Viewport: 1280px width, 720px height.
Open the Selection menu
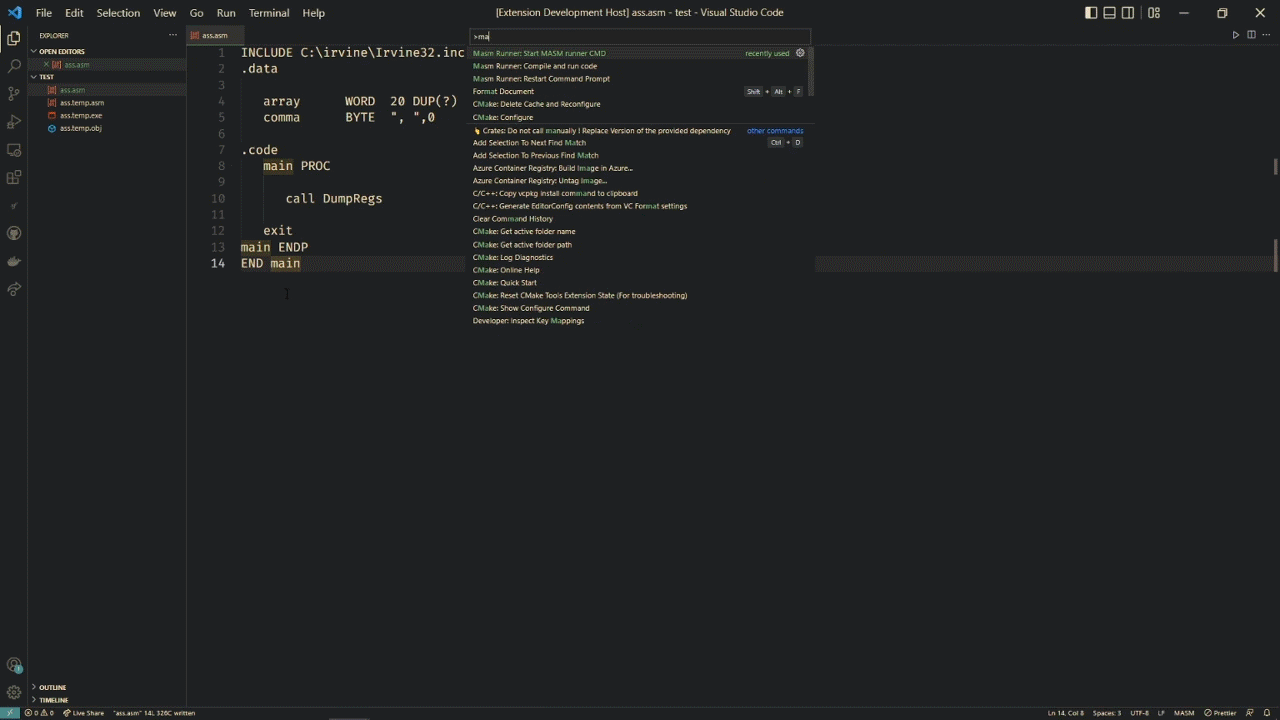(x=118, y=13)
